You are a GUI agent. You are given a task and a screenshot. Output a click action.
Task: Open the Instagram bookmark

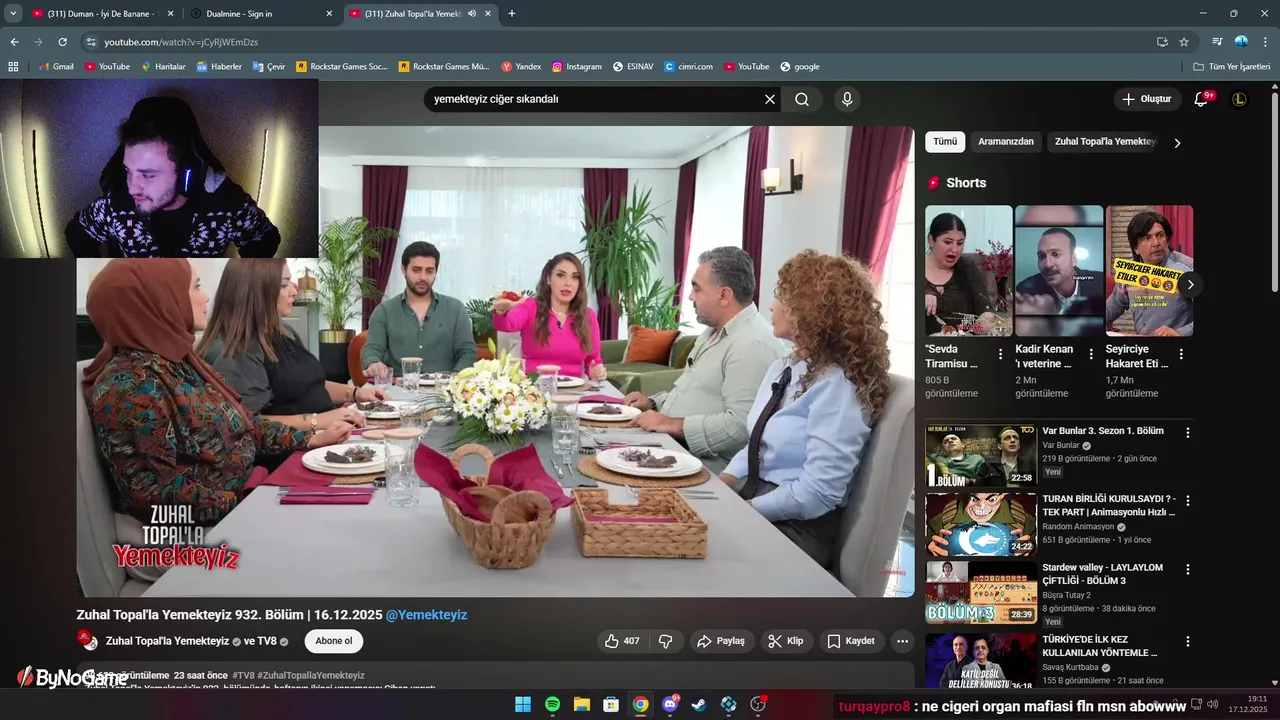(x=577, y=67)
